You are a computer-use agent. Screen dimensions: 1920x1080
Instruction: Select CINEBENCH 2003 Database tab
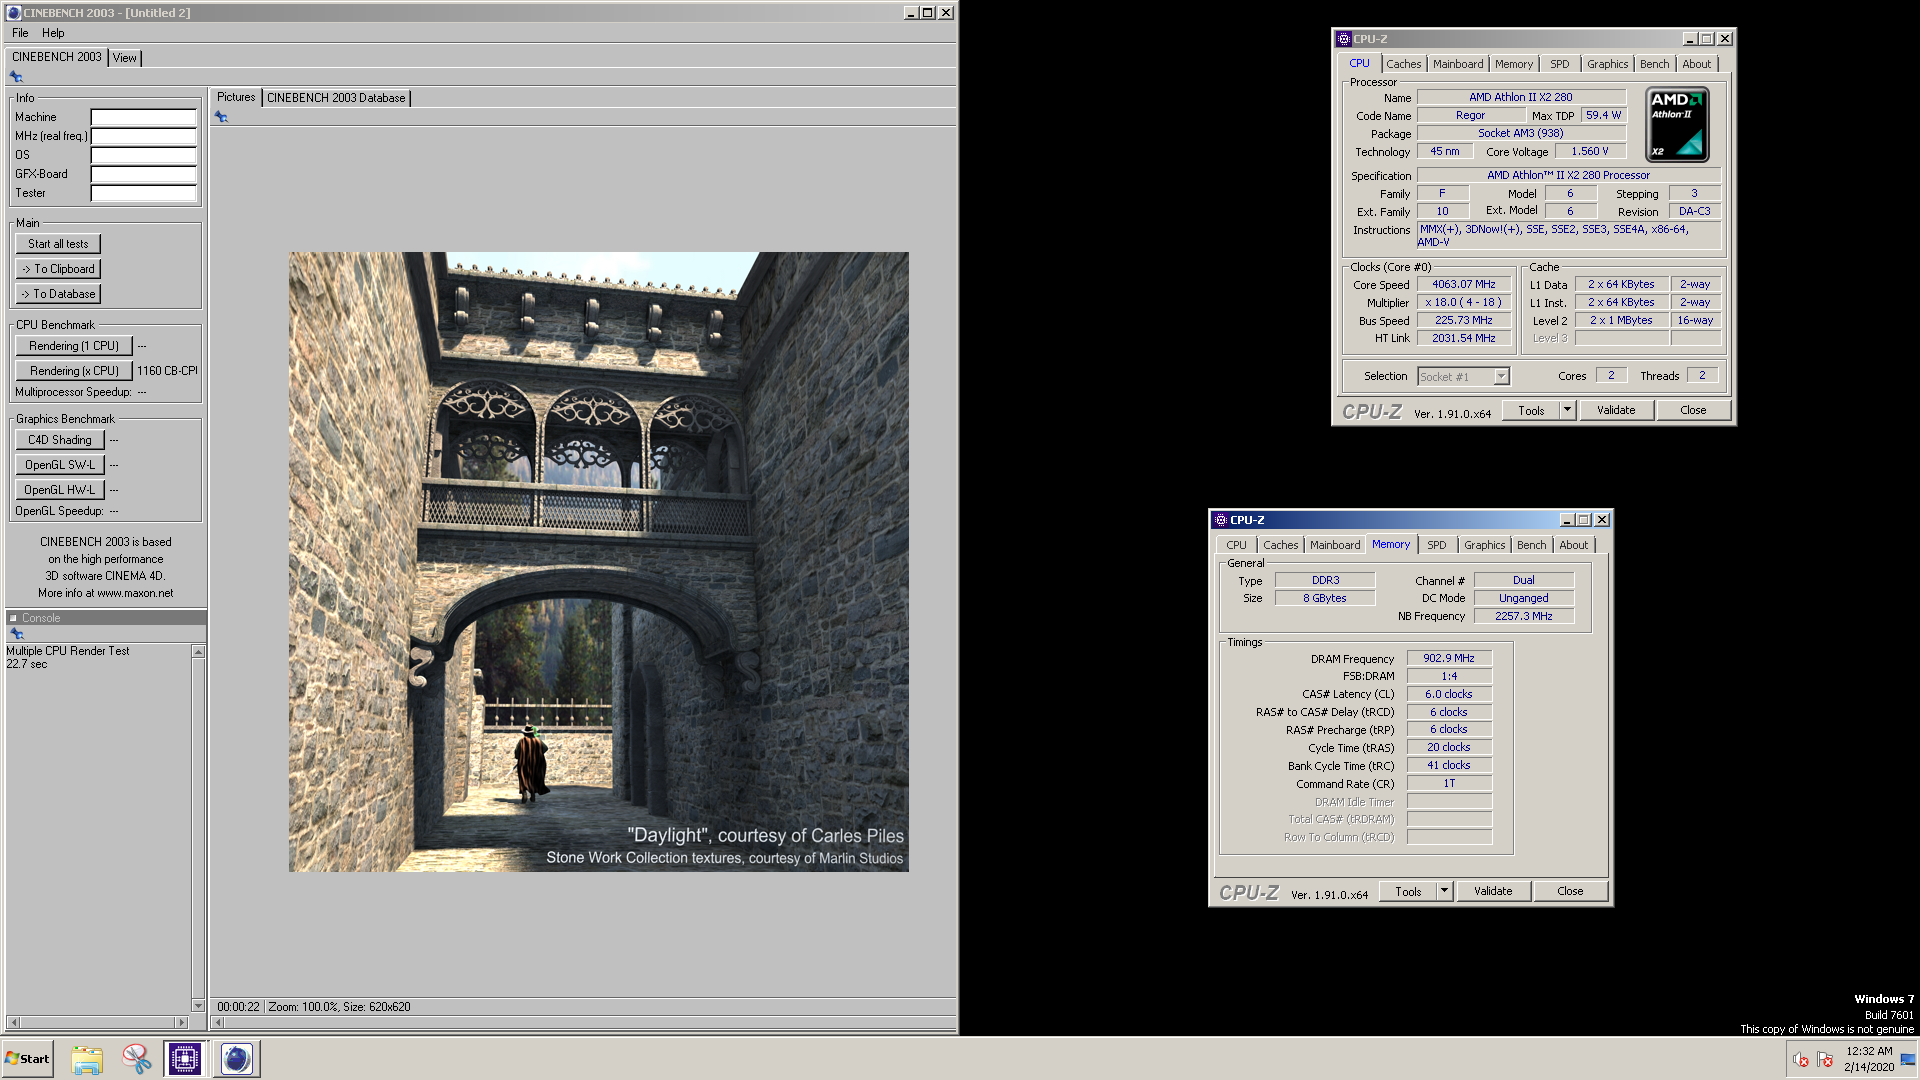point(336,98)
